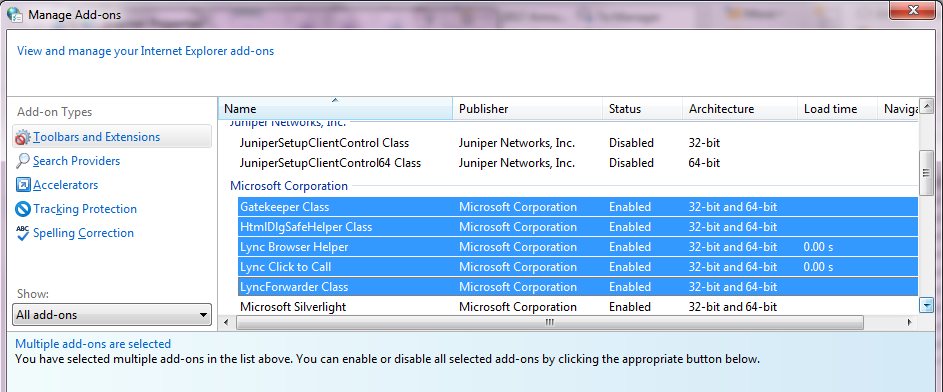The image size is (943, 392).
Task: Click the horizontal scrollbar left arrow
Action: tap(227, 323)
